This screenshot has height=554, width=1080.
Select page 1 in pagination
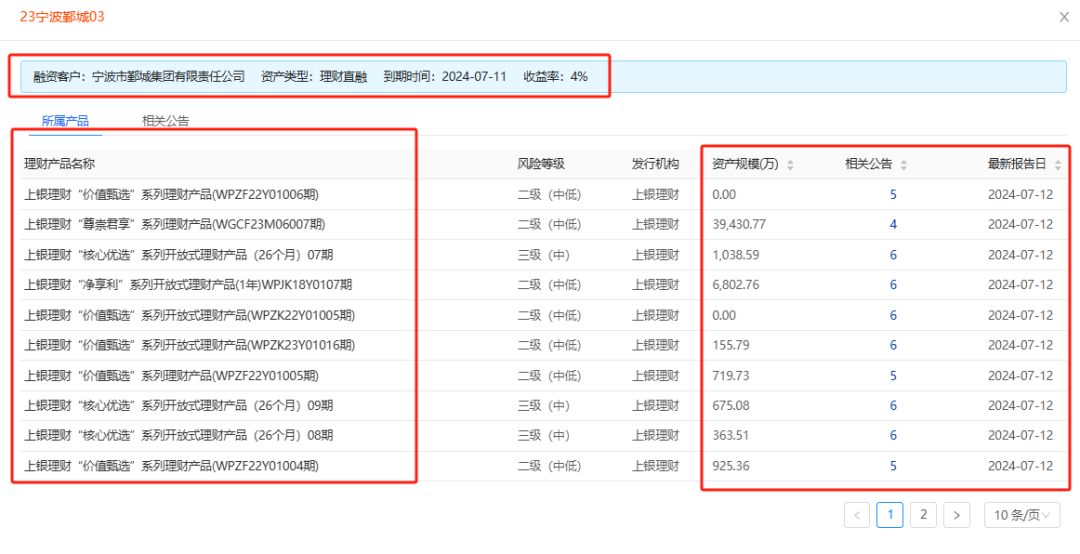point(890,515)
